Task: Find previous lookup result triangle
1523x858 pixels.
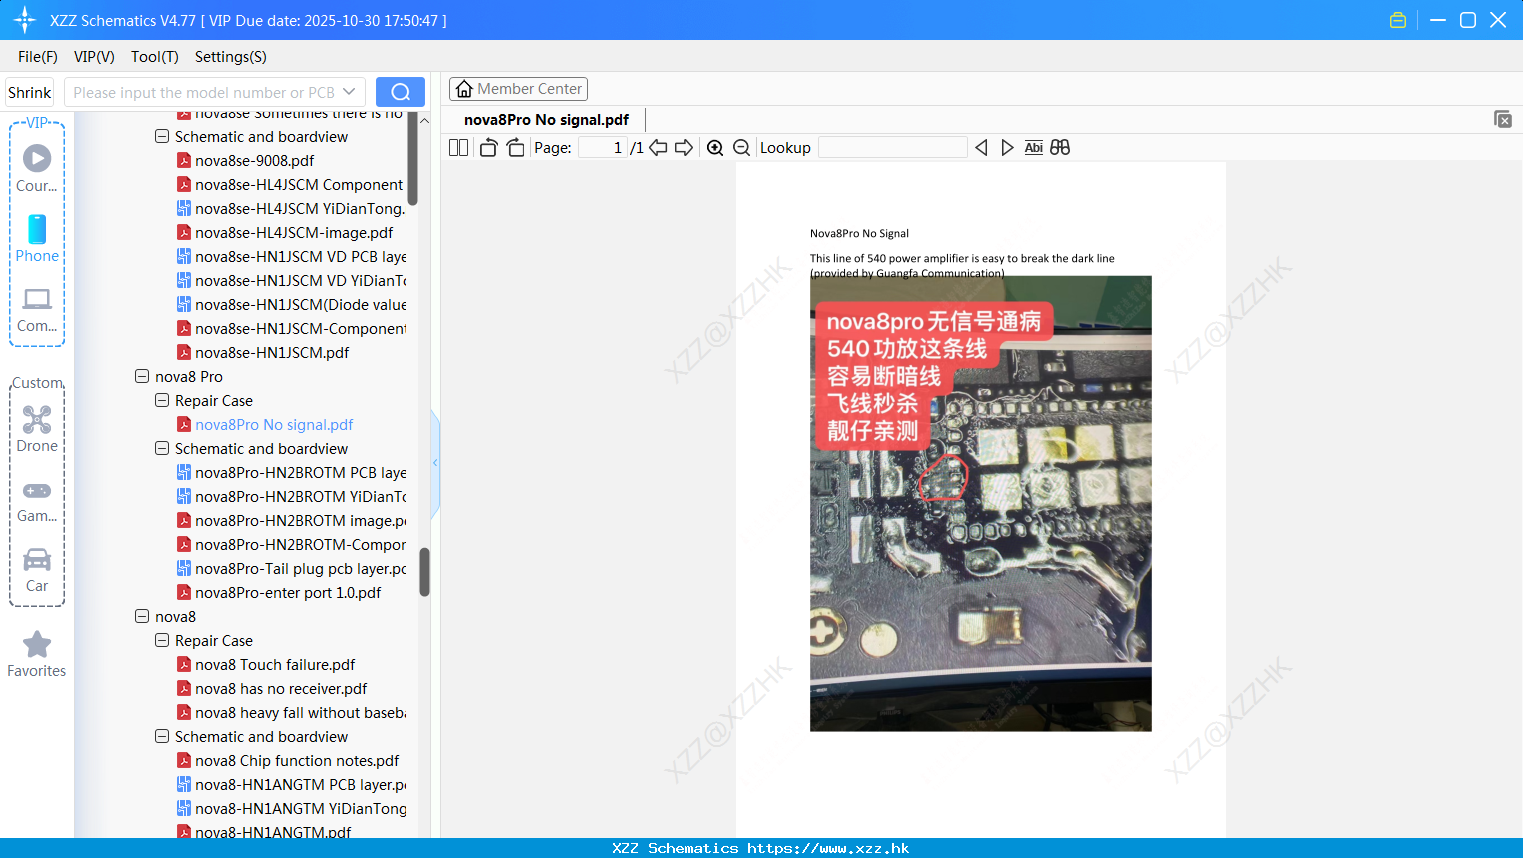Action: click(x=981, y=148)
